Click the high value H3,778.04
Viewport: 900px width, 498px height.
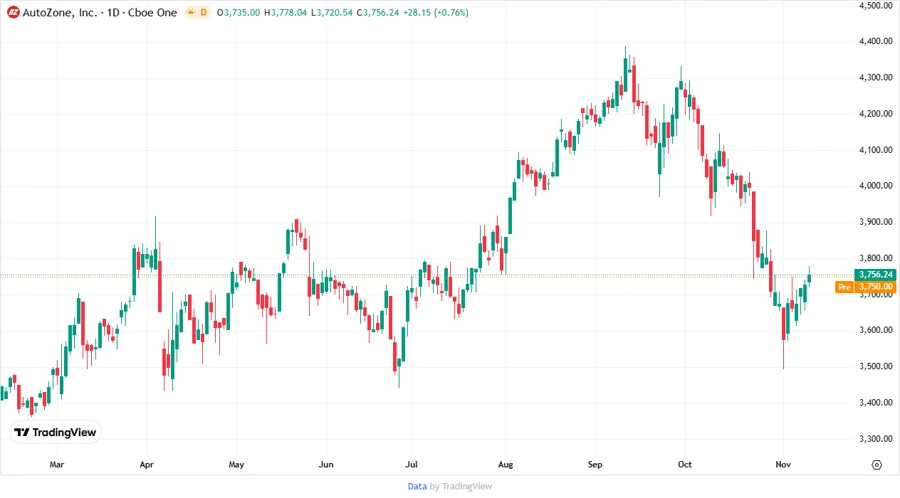[x=285, y=13]
